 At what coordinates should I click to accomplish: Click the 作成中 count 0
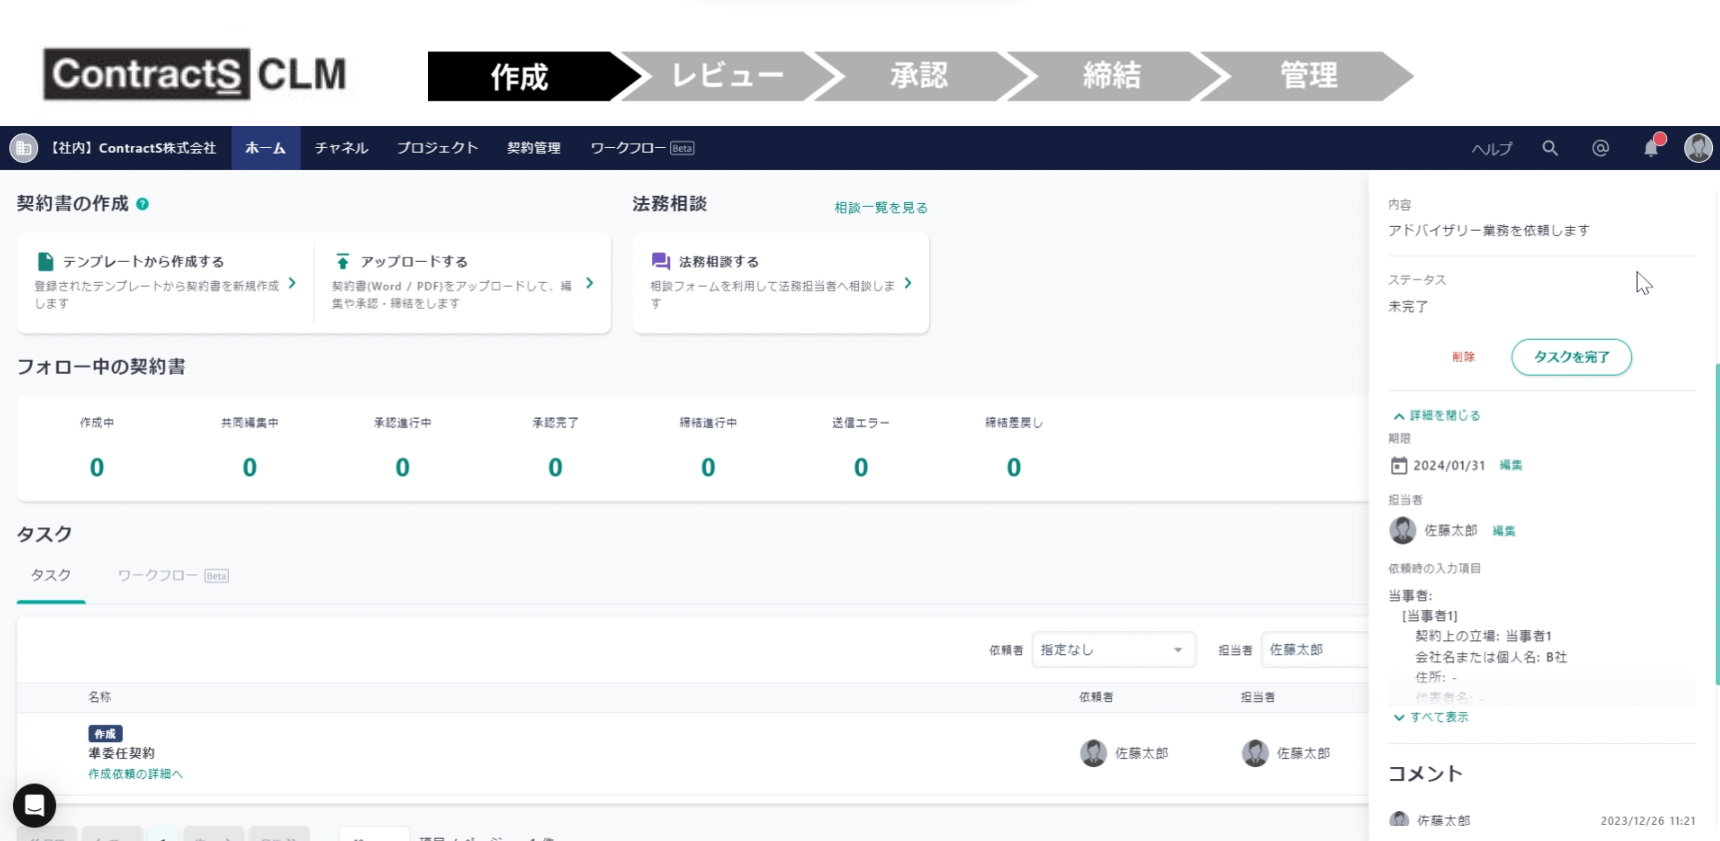97,467
